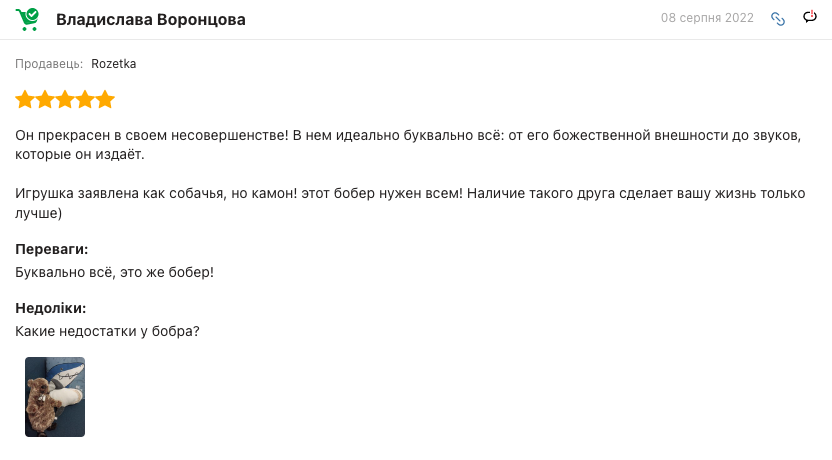
Task: Click the fourth rating star
Action: [x=85, y=99]
